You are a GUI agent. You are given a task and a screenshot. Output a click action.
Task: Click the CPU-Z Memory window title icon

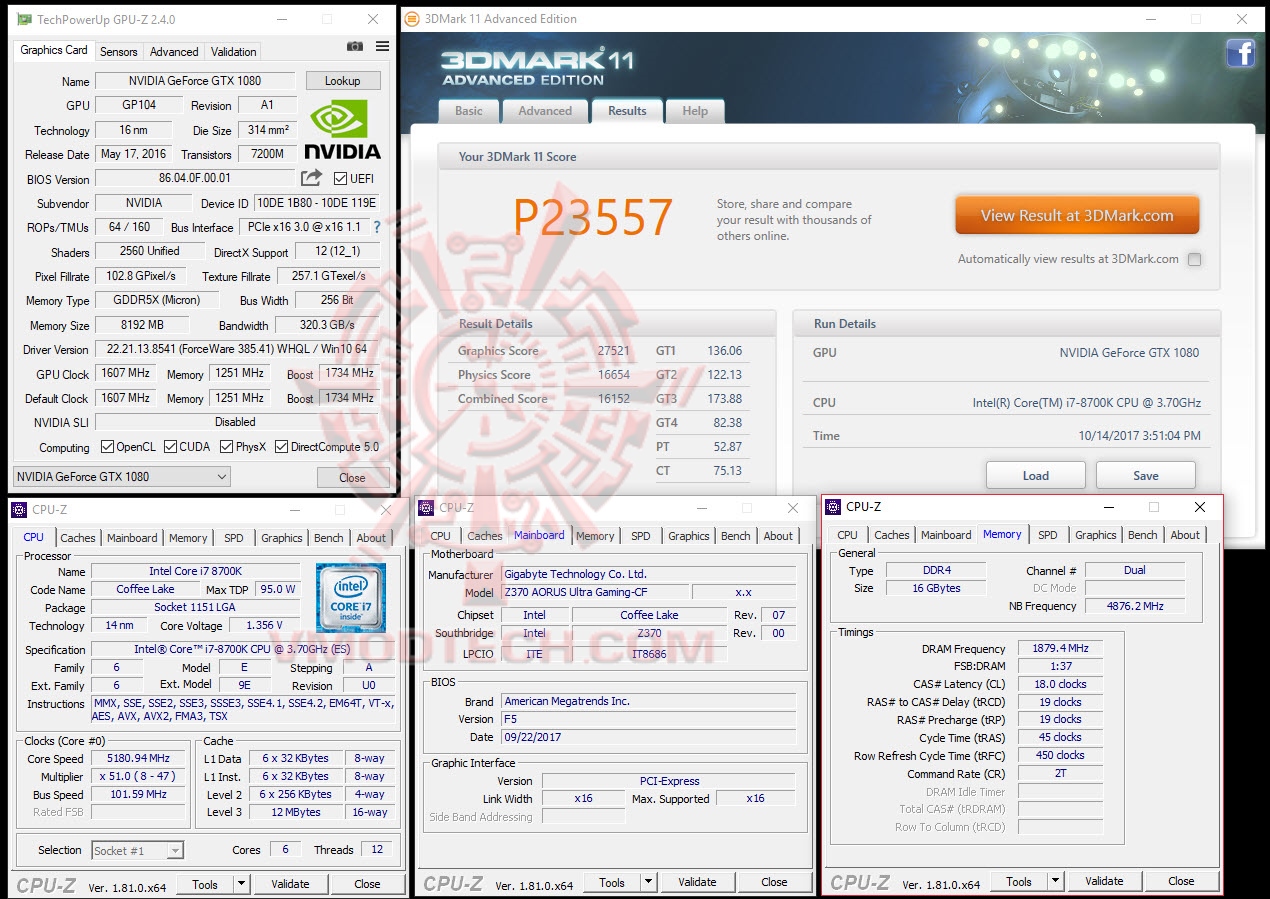pyautogui.click(x=833, y=507)
